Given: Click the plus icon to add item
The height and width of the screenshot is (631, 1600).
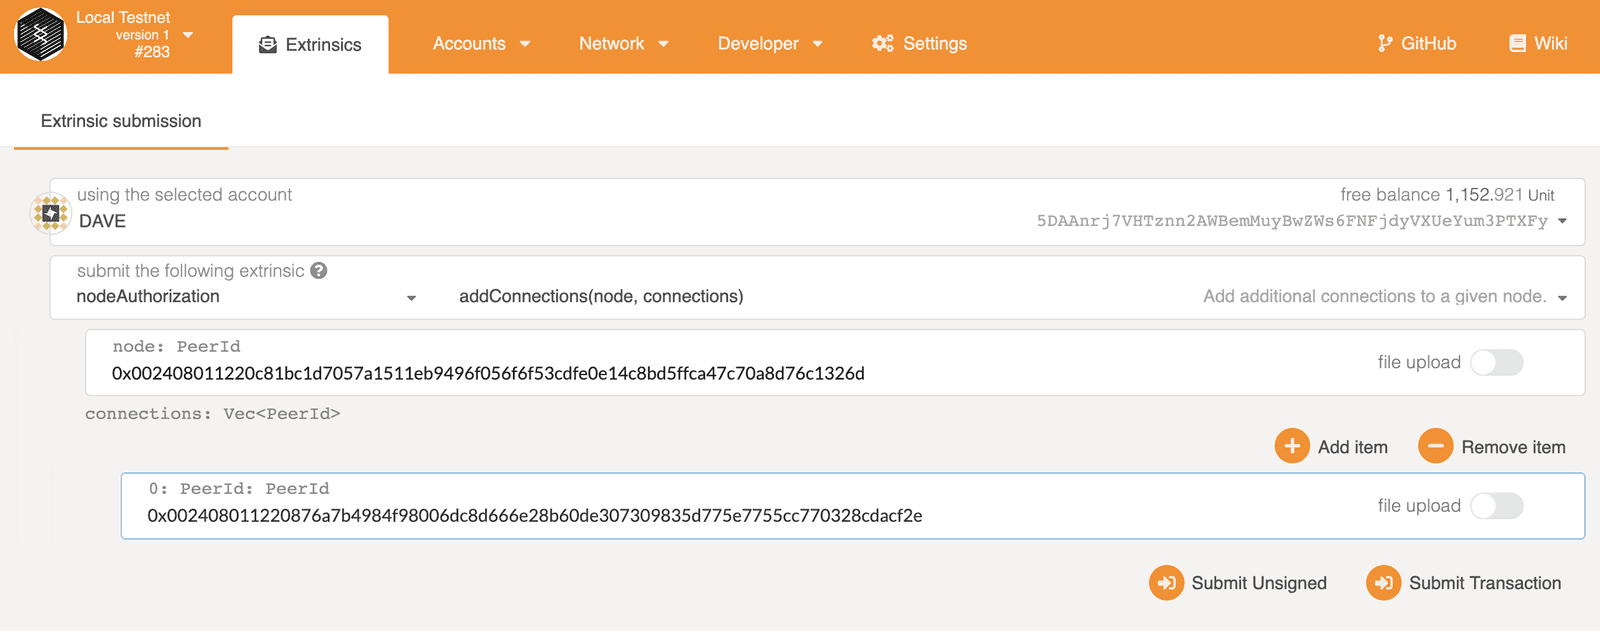Looking at the screenshot, I should (1292, 446).
